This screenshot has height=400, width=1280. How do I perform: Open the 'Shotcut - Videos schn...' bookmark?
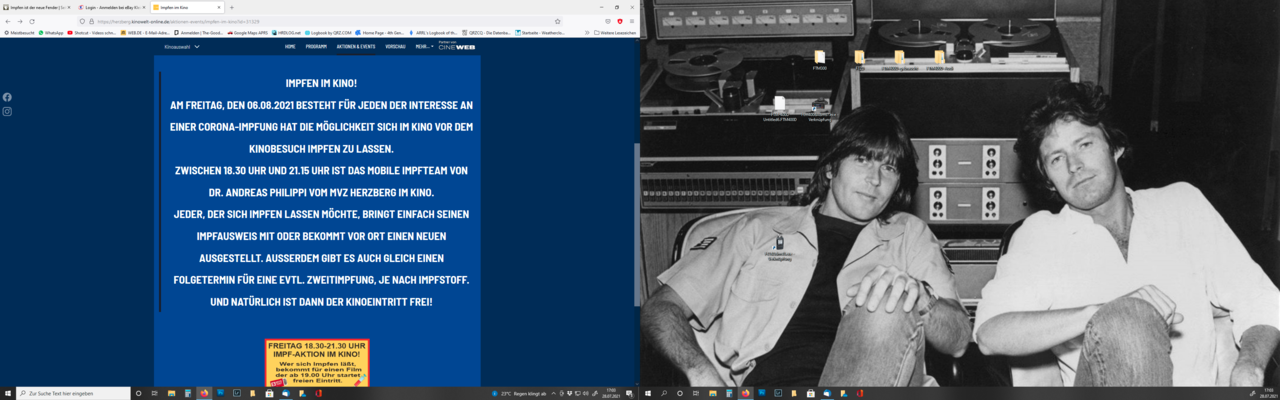coord(91,32)
